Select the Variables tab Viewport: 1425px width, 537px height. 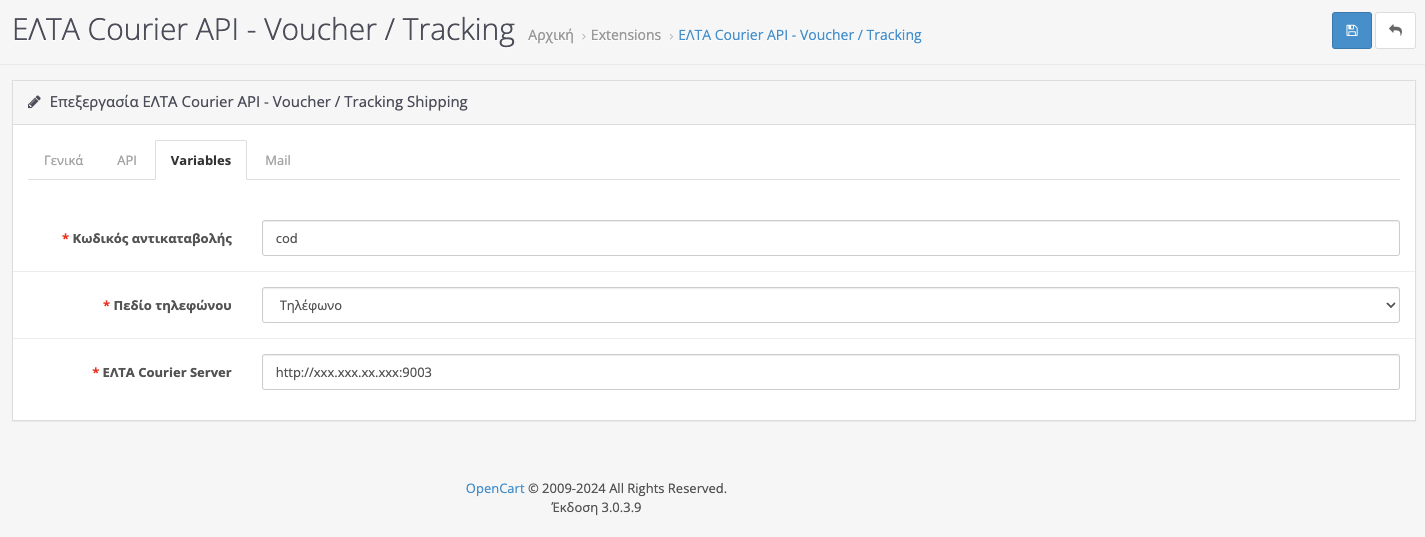tap(201, 160)
